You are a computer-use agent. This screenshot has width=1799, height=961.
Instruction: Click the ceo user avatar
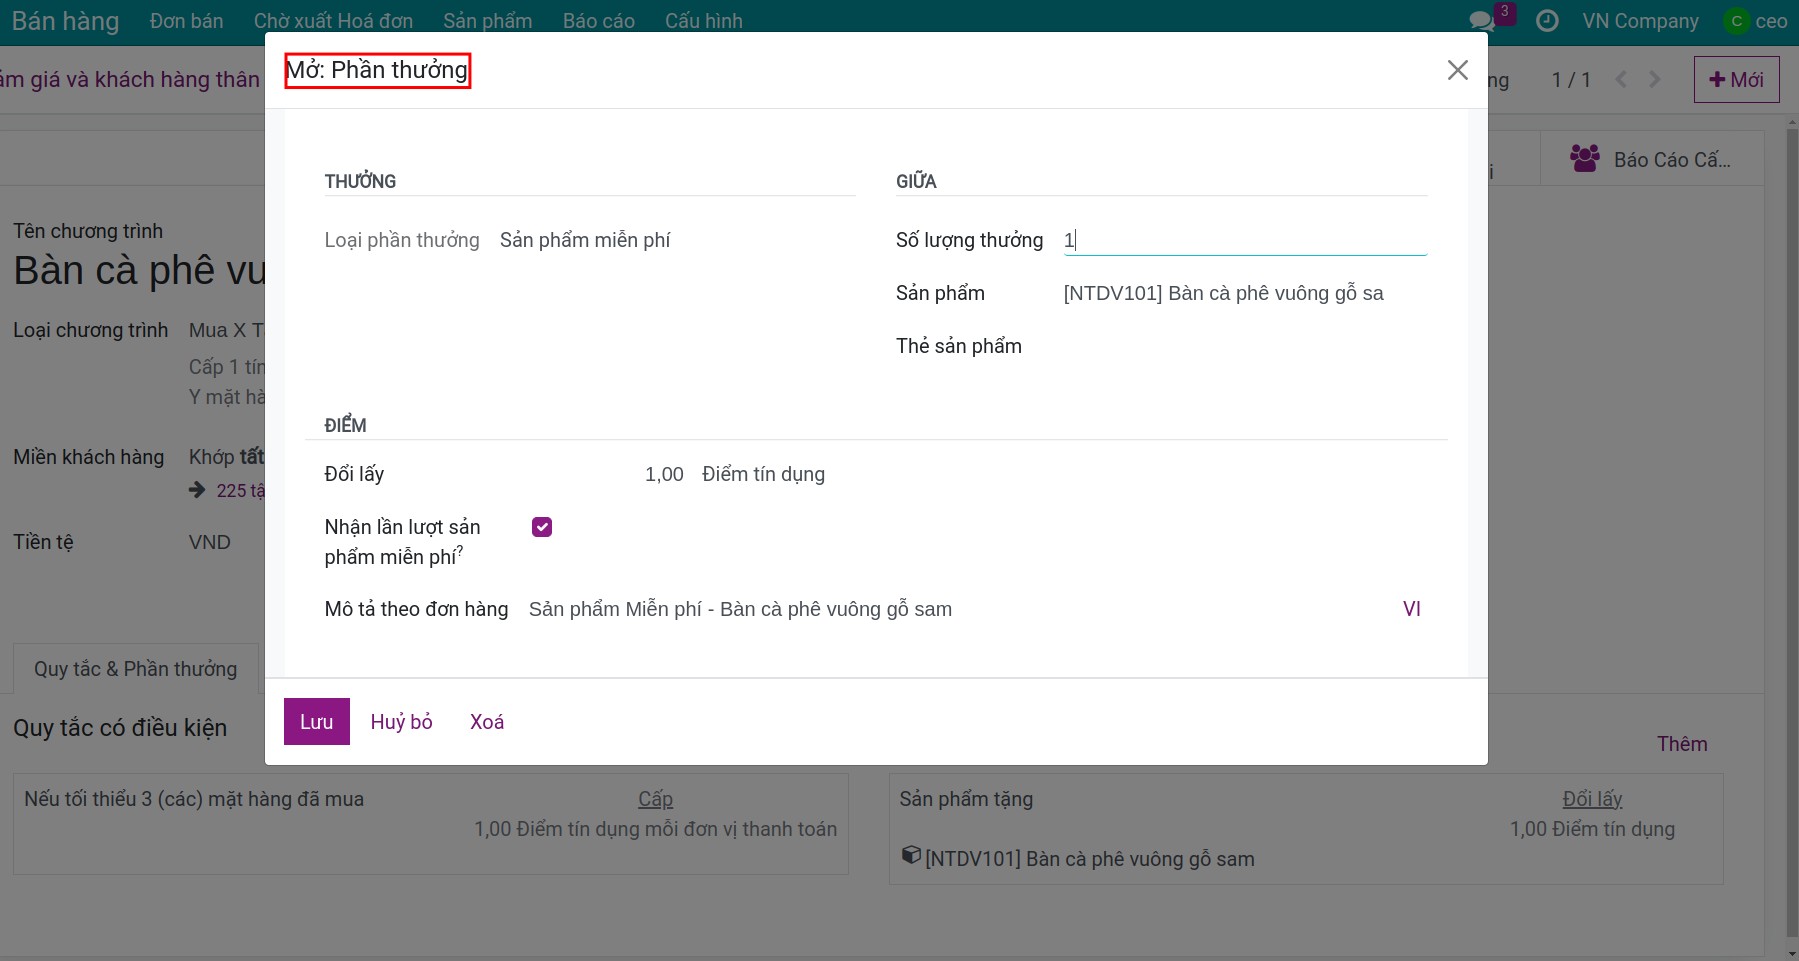click(1737, 21)
